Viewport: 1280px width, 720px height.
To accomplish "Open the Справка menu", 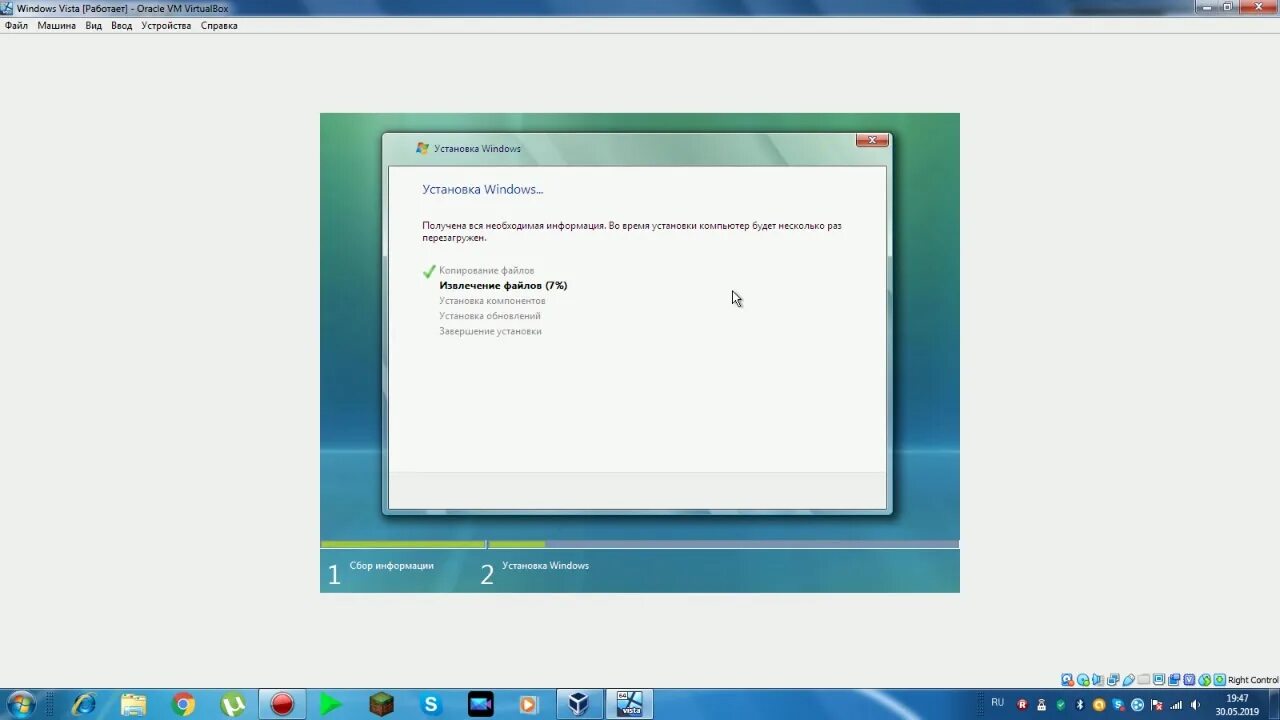I will (219, 25).
